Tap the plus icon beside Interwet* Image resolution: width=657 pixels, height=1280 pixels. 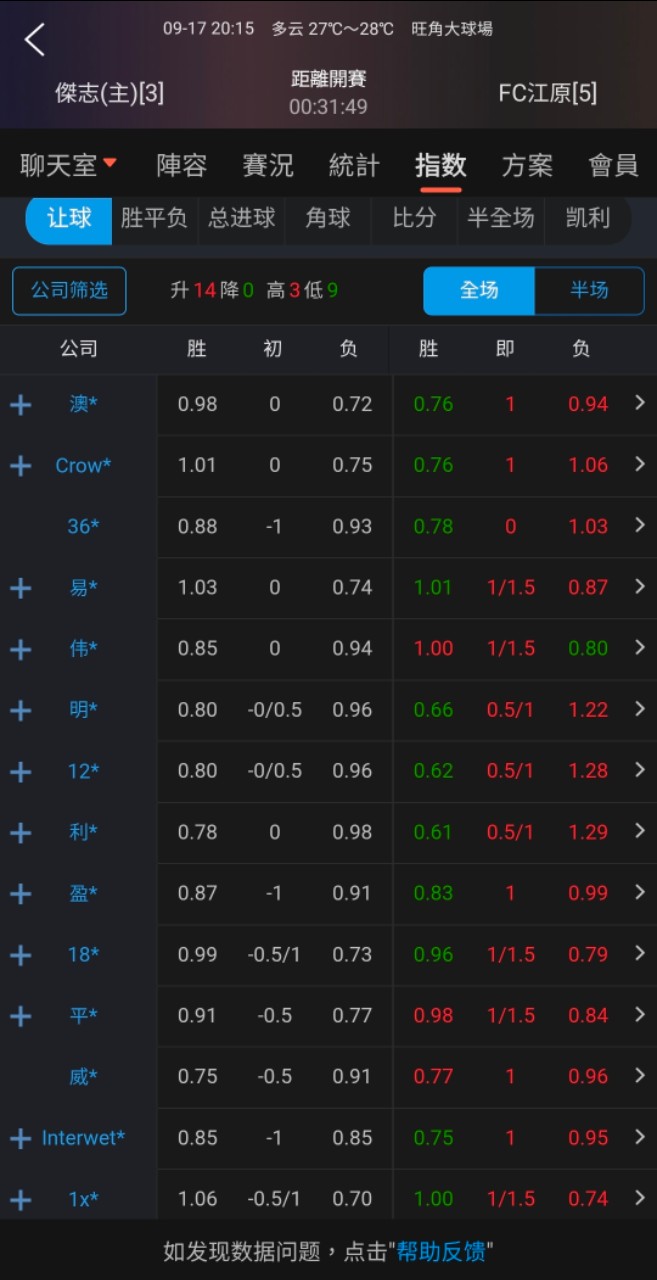pos(20,1138)
